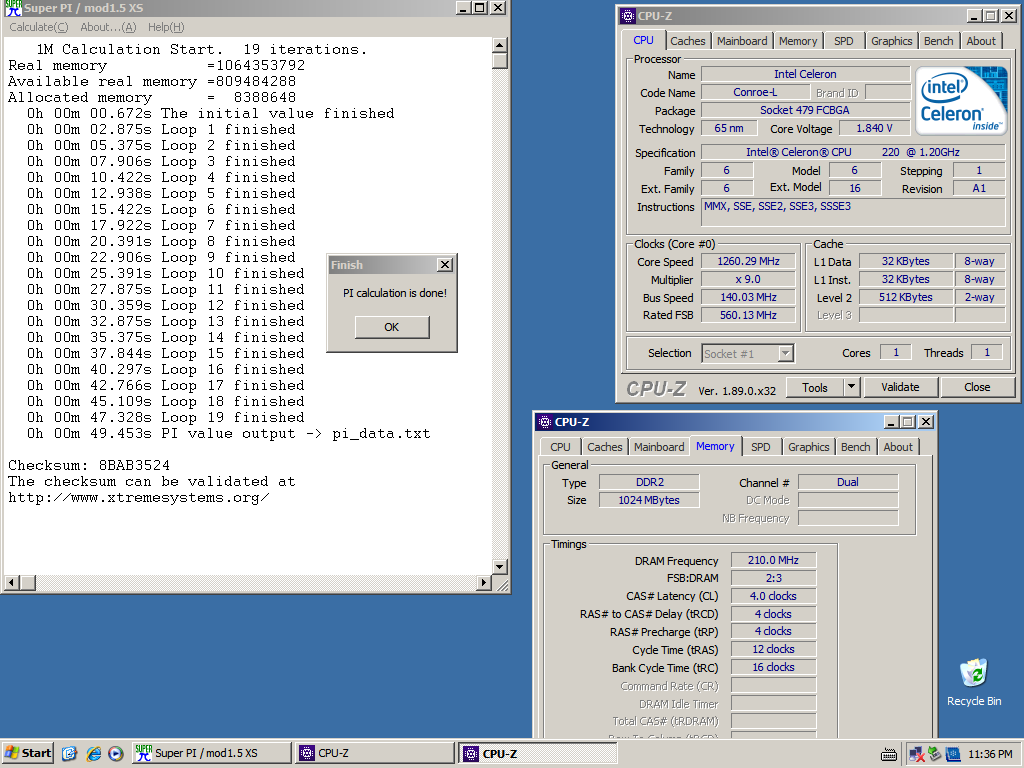
Task: Open the Start menu
Action: [x=28, y=753]
